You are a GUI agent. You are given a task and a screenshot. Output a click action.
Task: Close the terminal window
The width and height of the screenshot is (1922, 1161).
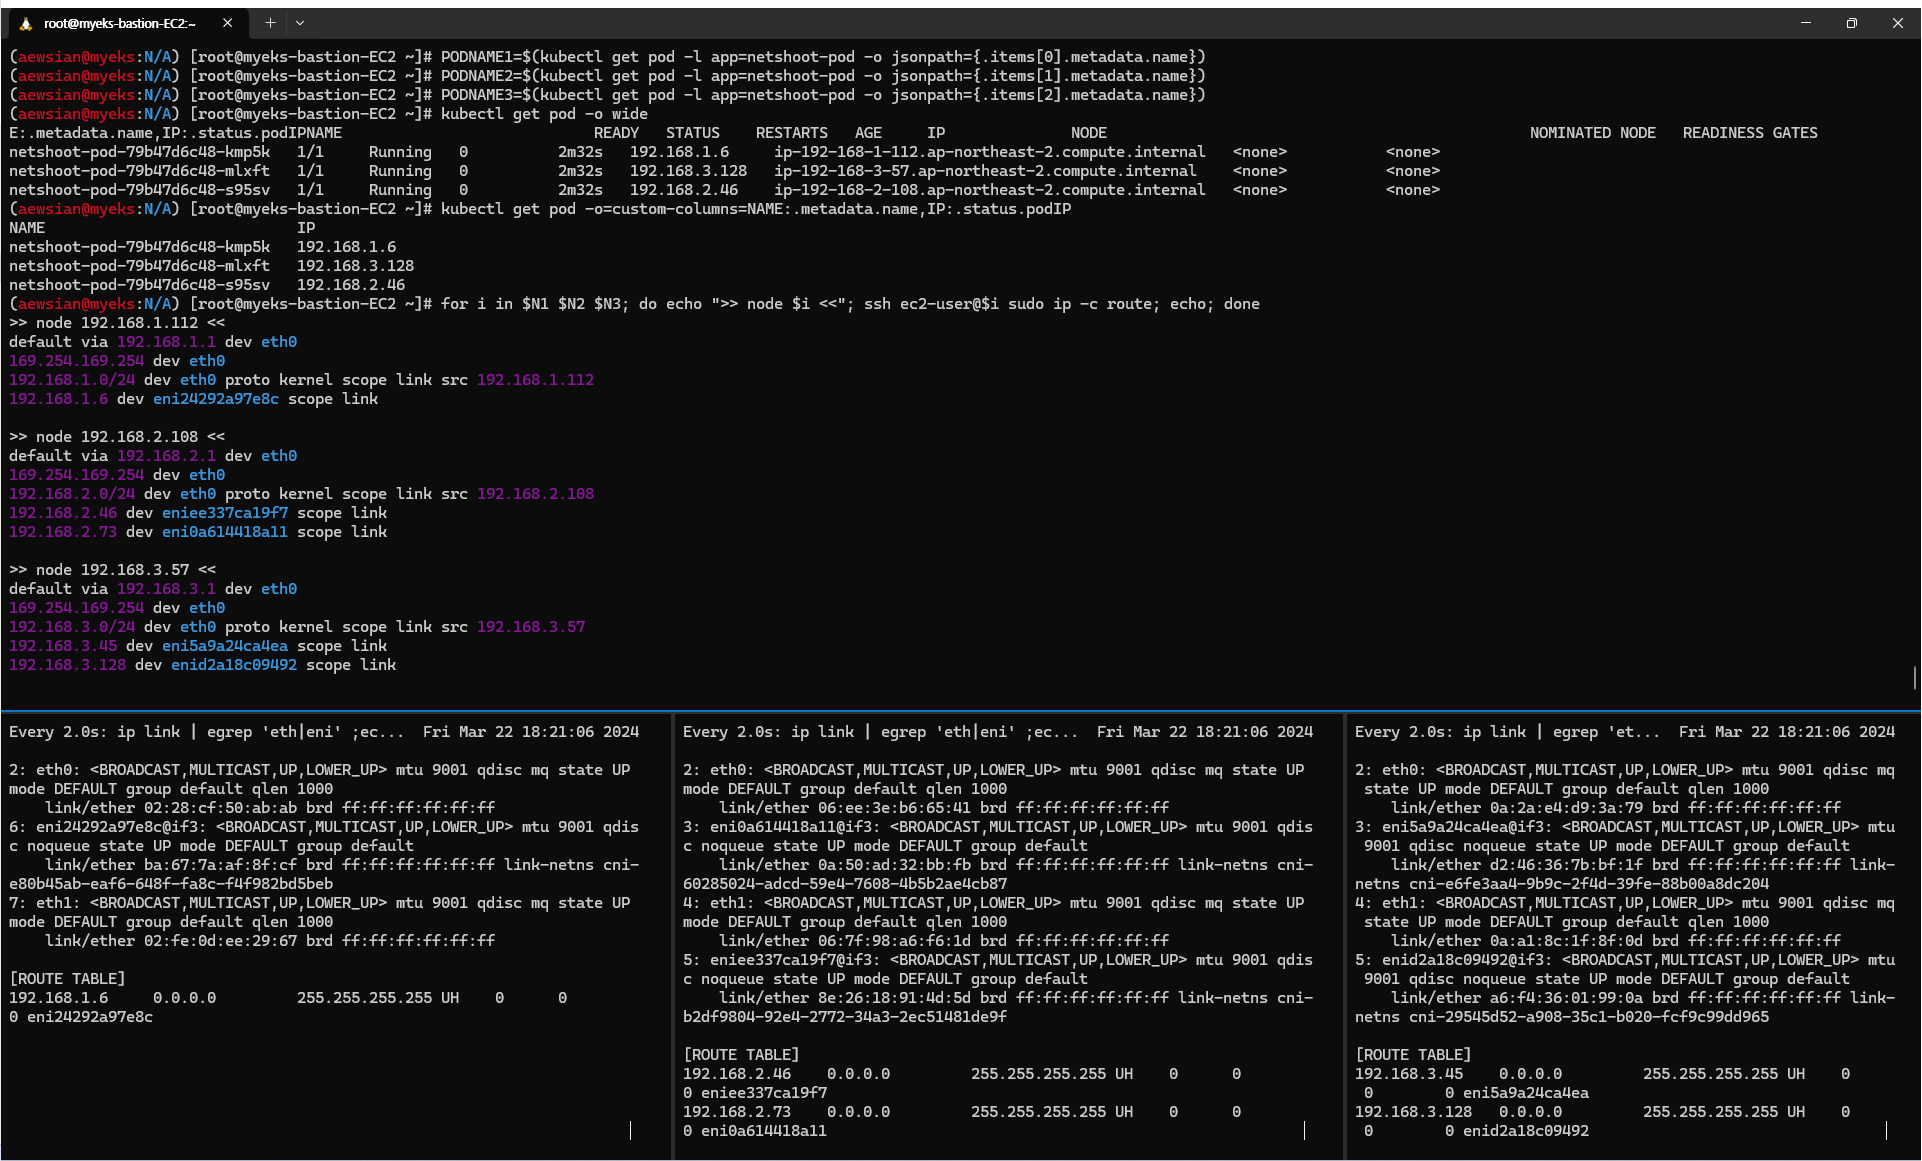coord(1898,23)
